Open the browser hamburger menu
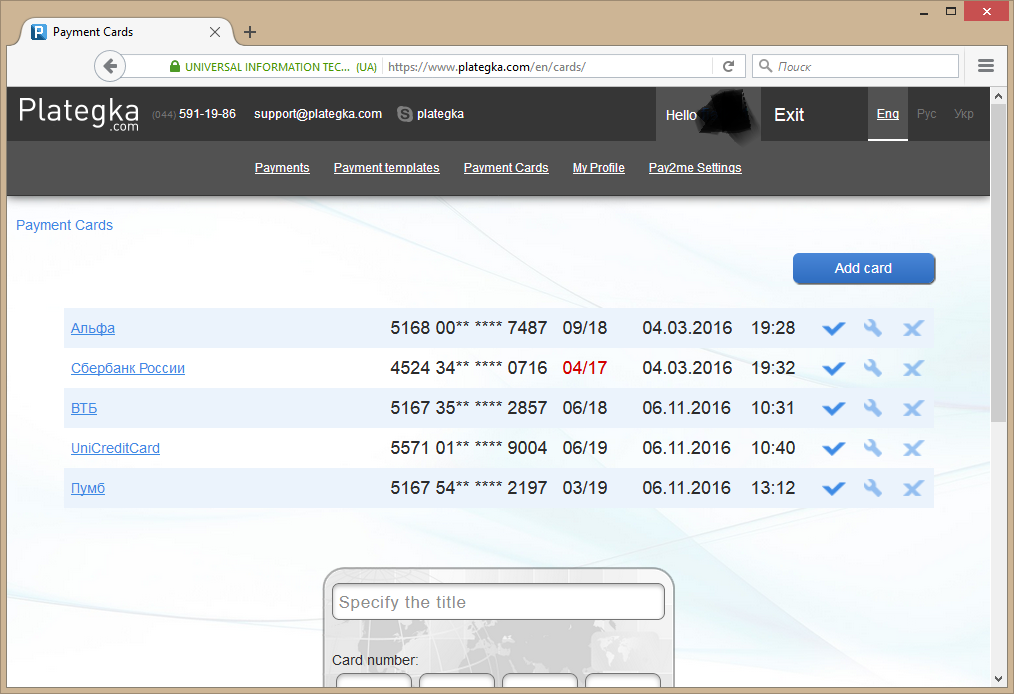 coord(986,66)
